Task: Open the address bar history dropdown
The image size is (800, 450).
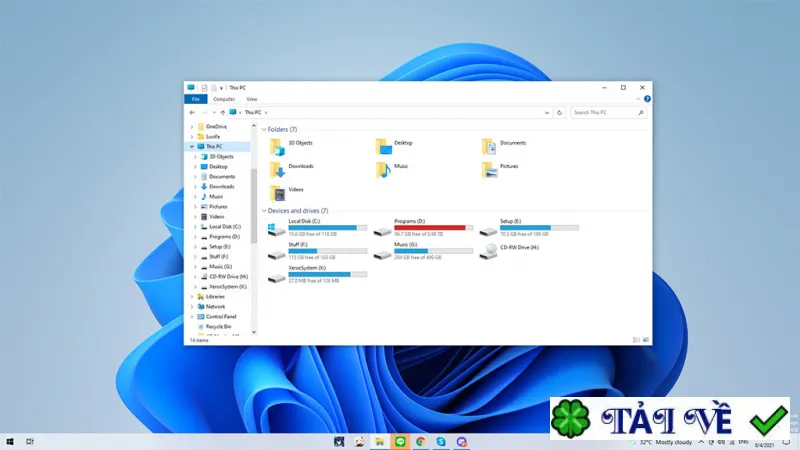Action: (546, 112)
